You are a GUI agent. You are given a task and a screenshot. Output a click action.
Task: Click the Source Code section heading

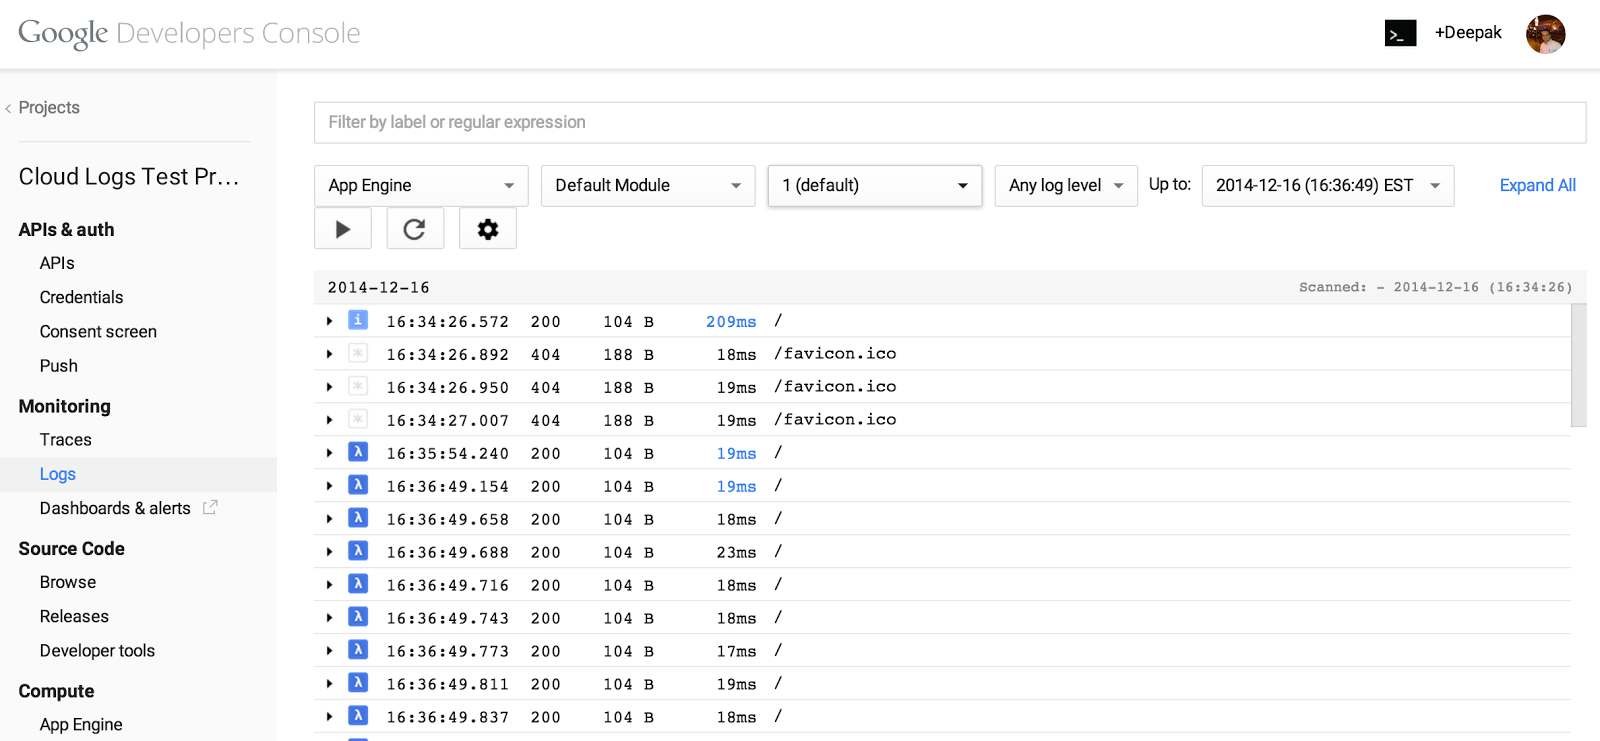pos(71,548)
